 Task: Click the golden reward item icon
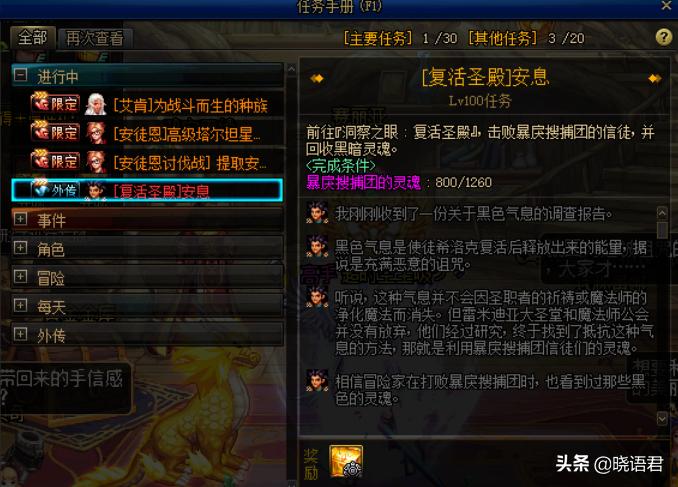tap(346, 461)
